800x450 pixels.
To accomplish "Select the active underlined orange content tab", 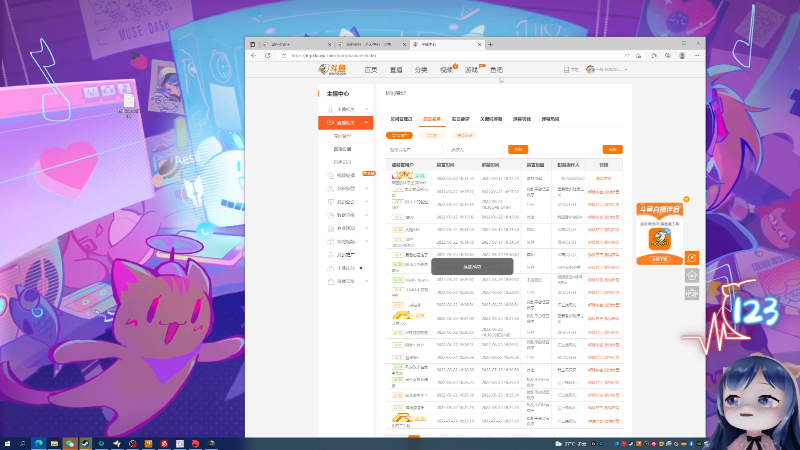I will point(432,119).
